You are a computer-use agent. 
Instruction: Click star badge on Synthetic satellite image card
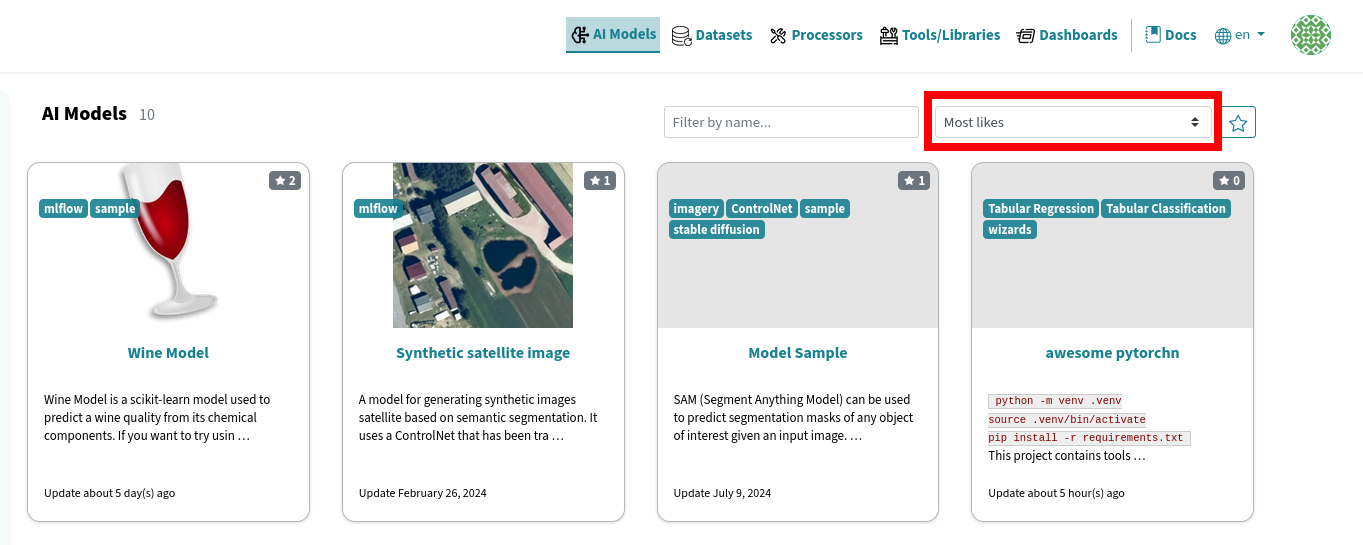click(x=600, y=181)
